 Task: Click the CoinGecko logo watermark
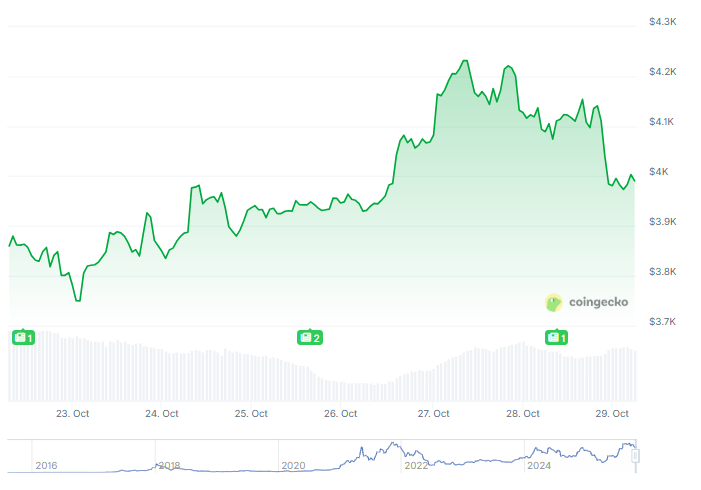pos(587,301)
